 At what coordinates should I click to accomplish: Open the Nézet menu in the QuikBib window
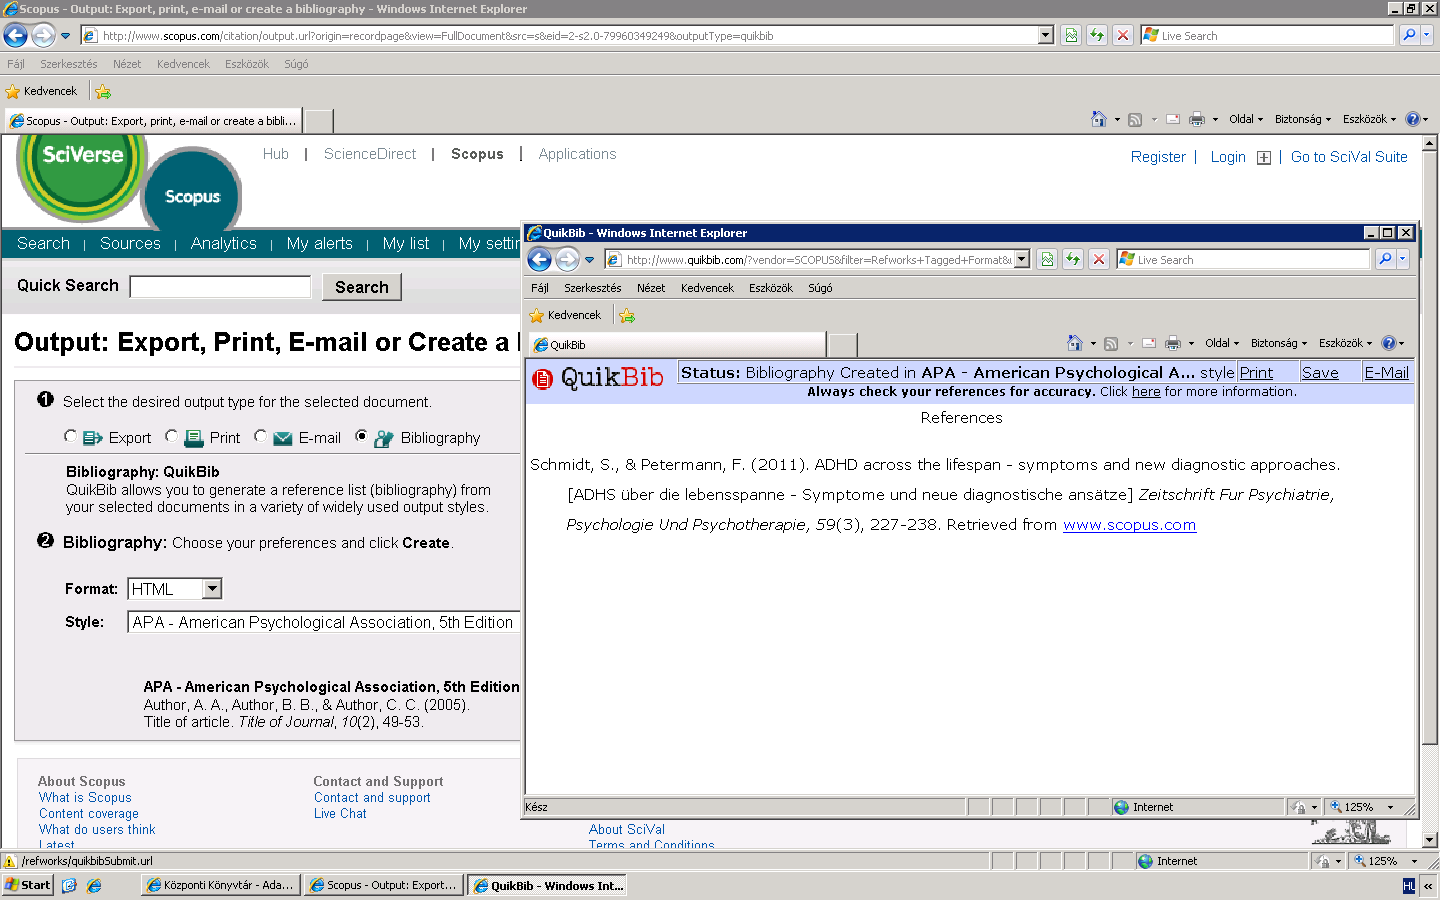[x=651, y=288]
